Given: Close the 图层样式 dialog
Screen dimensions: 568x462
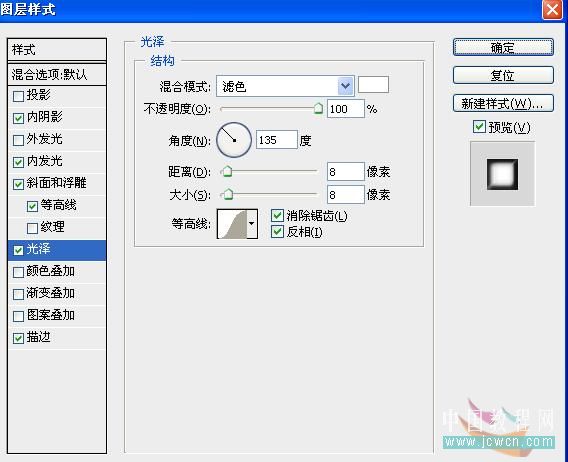Looking at the screenshot, I should 552,9.
